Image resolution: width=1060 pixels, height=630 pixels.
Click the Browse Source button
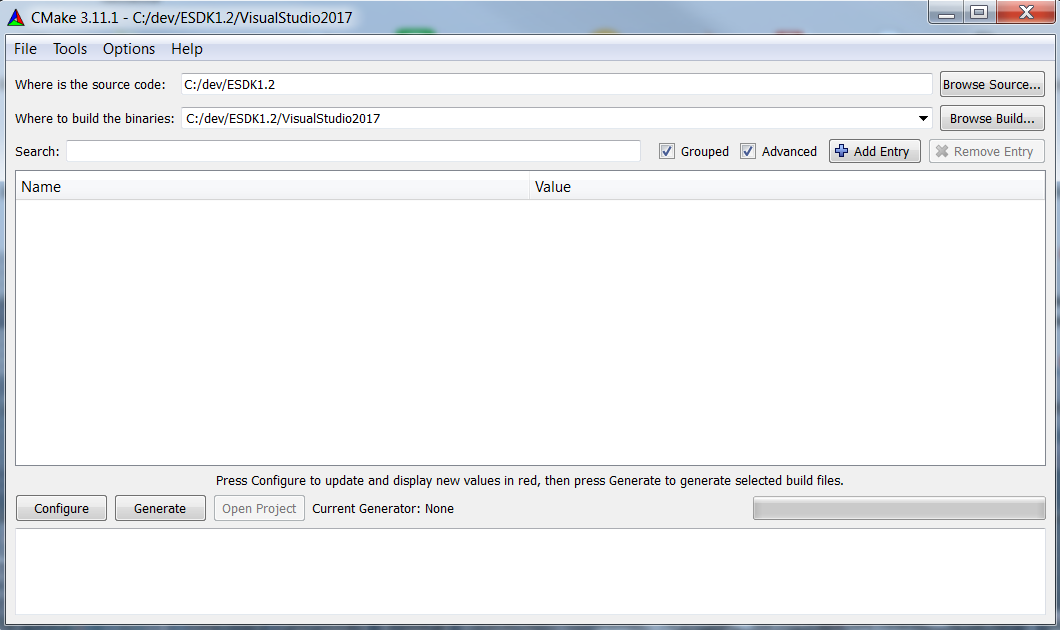(992, 84)
